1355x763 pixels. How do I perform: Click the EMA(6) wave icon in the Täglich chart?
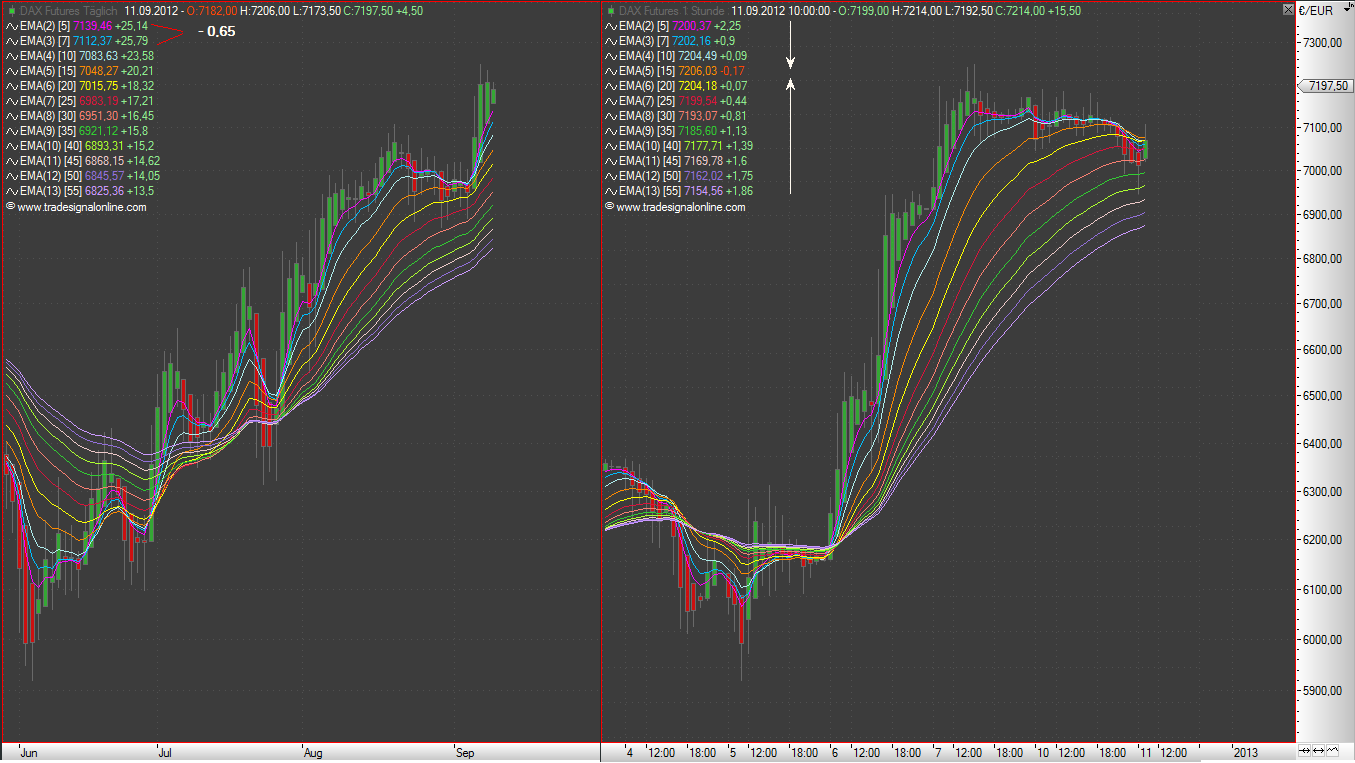coord(11,86)
